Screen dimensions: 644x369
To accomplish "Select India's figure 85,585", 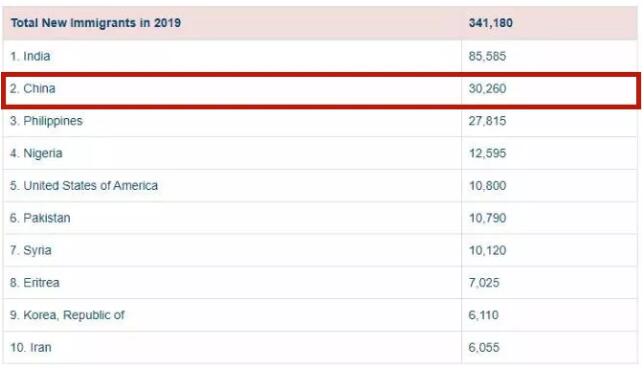I will [x=487, y=56].
